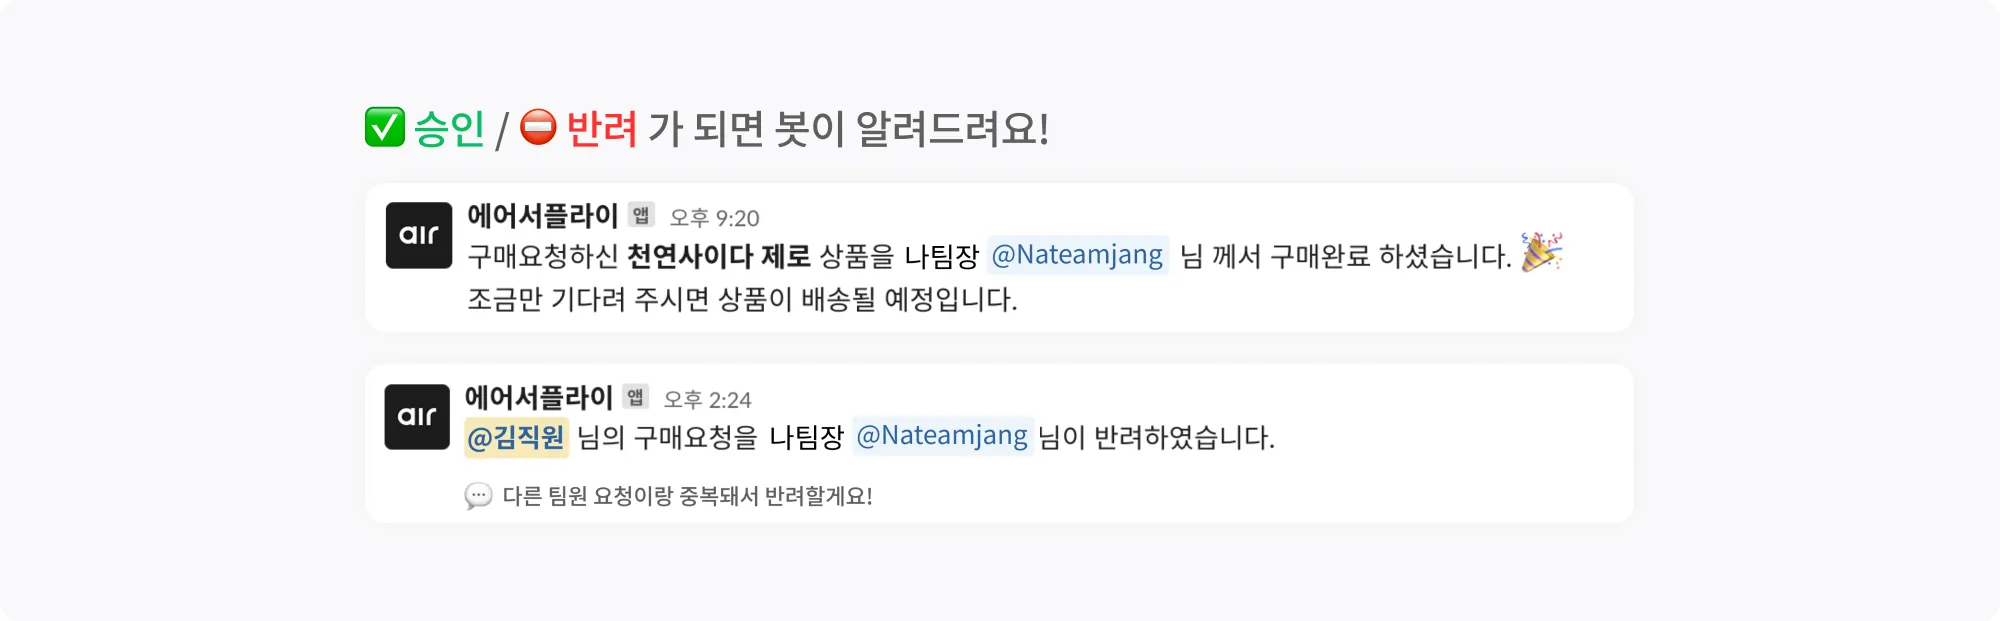Click the red no-entry emoji in the heading
Image resolution: width=2000 pixels, height=621 pixels.
[538, 127]
